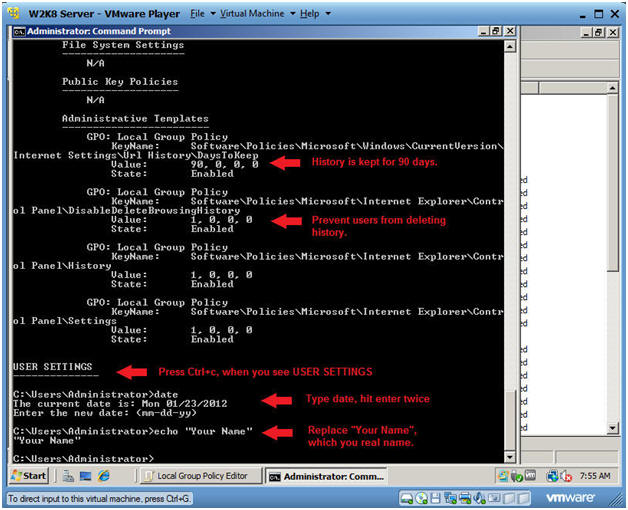Click 'Enter the new date: (mm-dd-yy)' line
Viewport: 628px width, 510px height.
(x=105, y=413)
